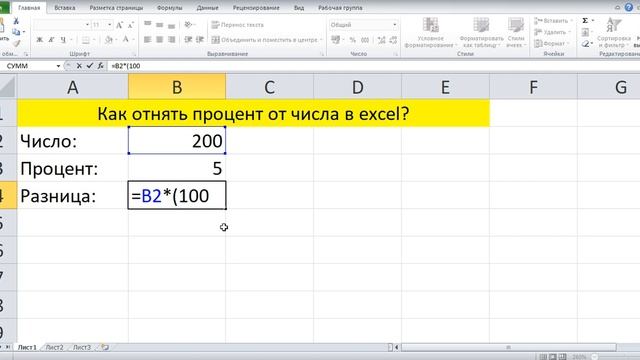Toggle italic К formatting
Image resolution: width=640 pixels, height=360 pixels.
pyautogui.click(x=51, y=40)
